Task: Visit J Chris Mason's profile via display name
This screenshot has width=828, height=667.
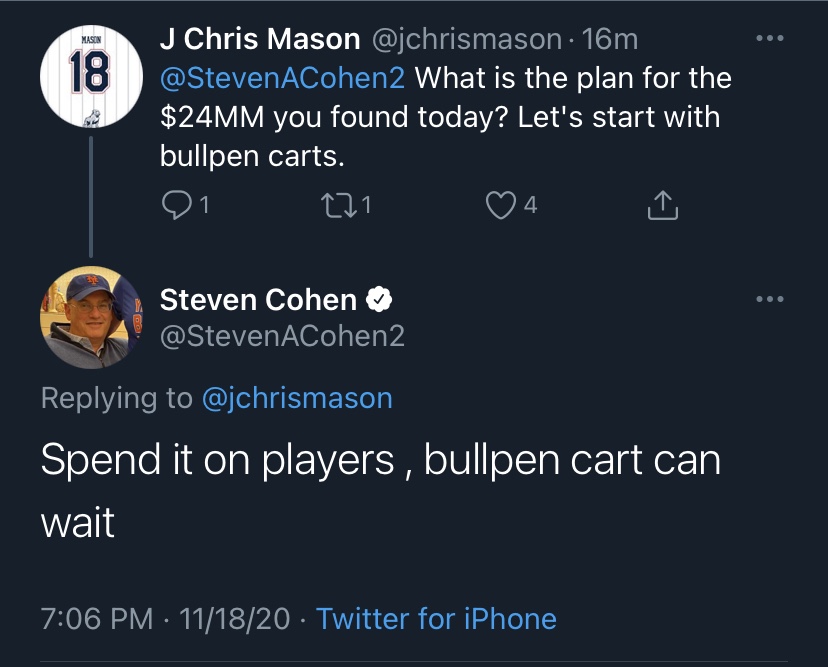Action: click(x=259, y=39)
